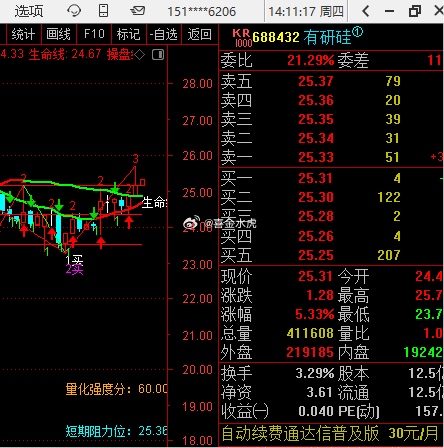Select 卖三 price 25.35
The image size is (444, 448).
point(316,119)
